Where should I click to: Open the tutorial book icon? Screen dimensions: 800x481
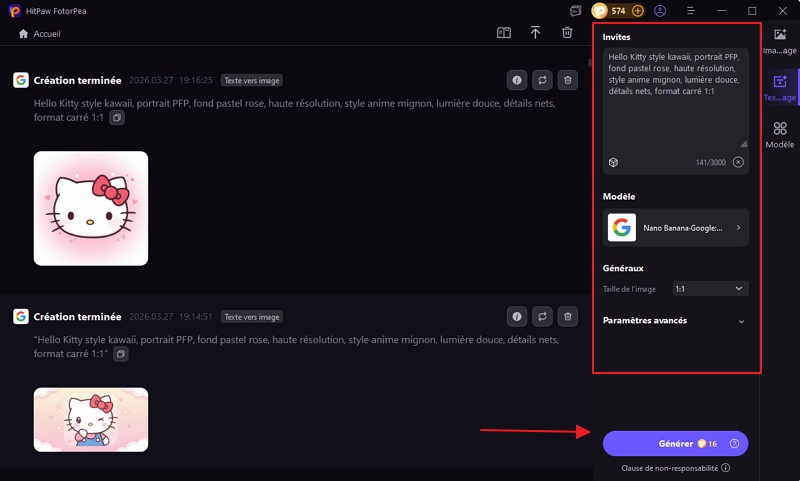point(504,33)
